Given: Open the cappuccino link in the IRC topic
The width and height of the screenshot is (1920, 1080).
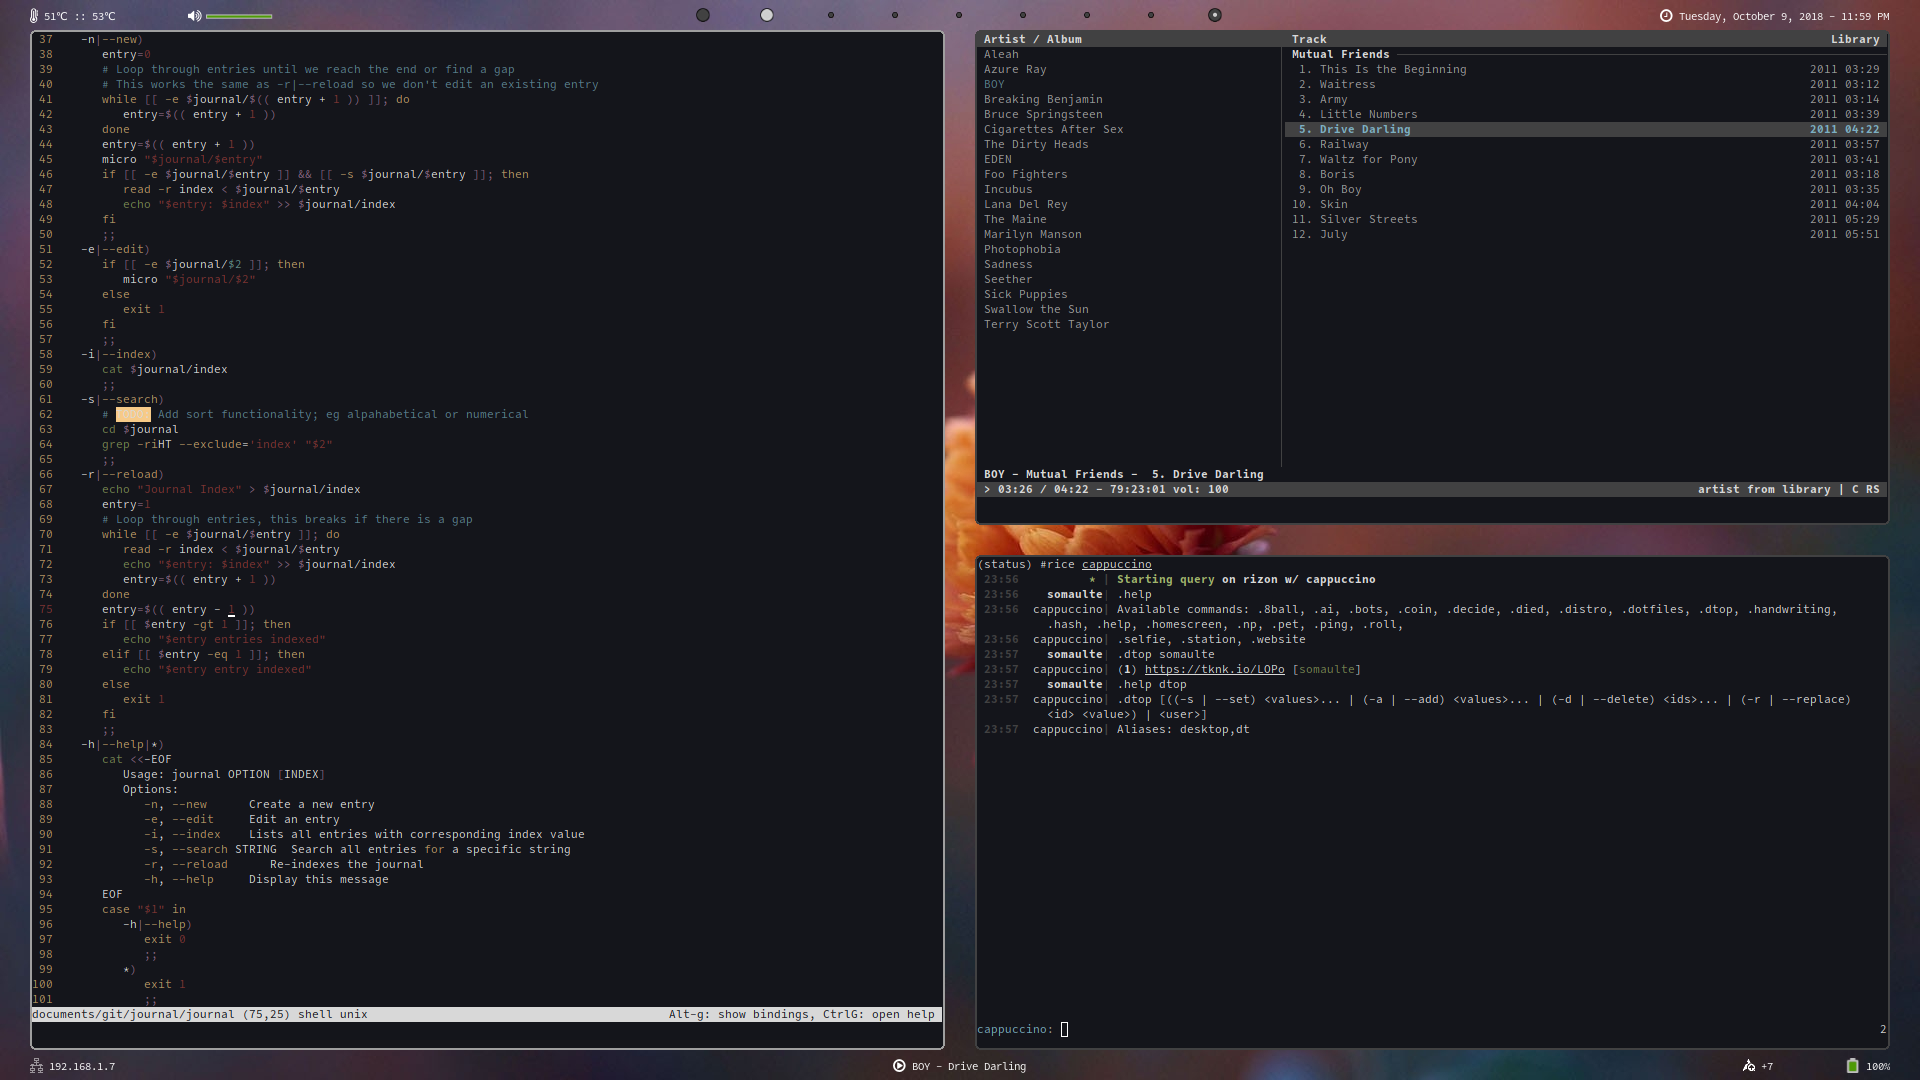Looking at the screenshot, I should (x=1116, y=564).
